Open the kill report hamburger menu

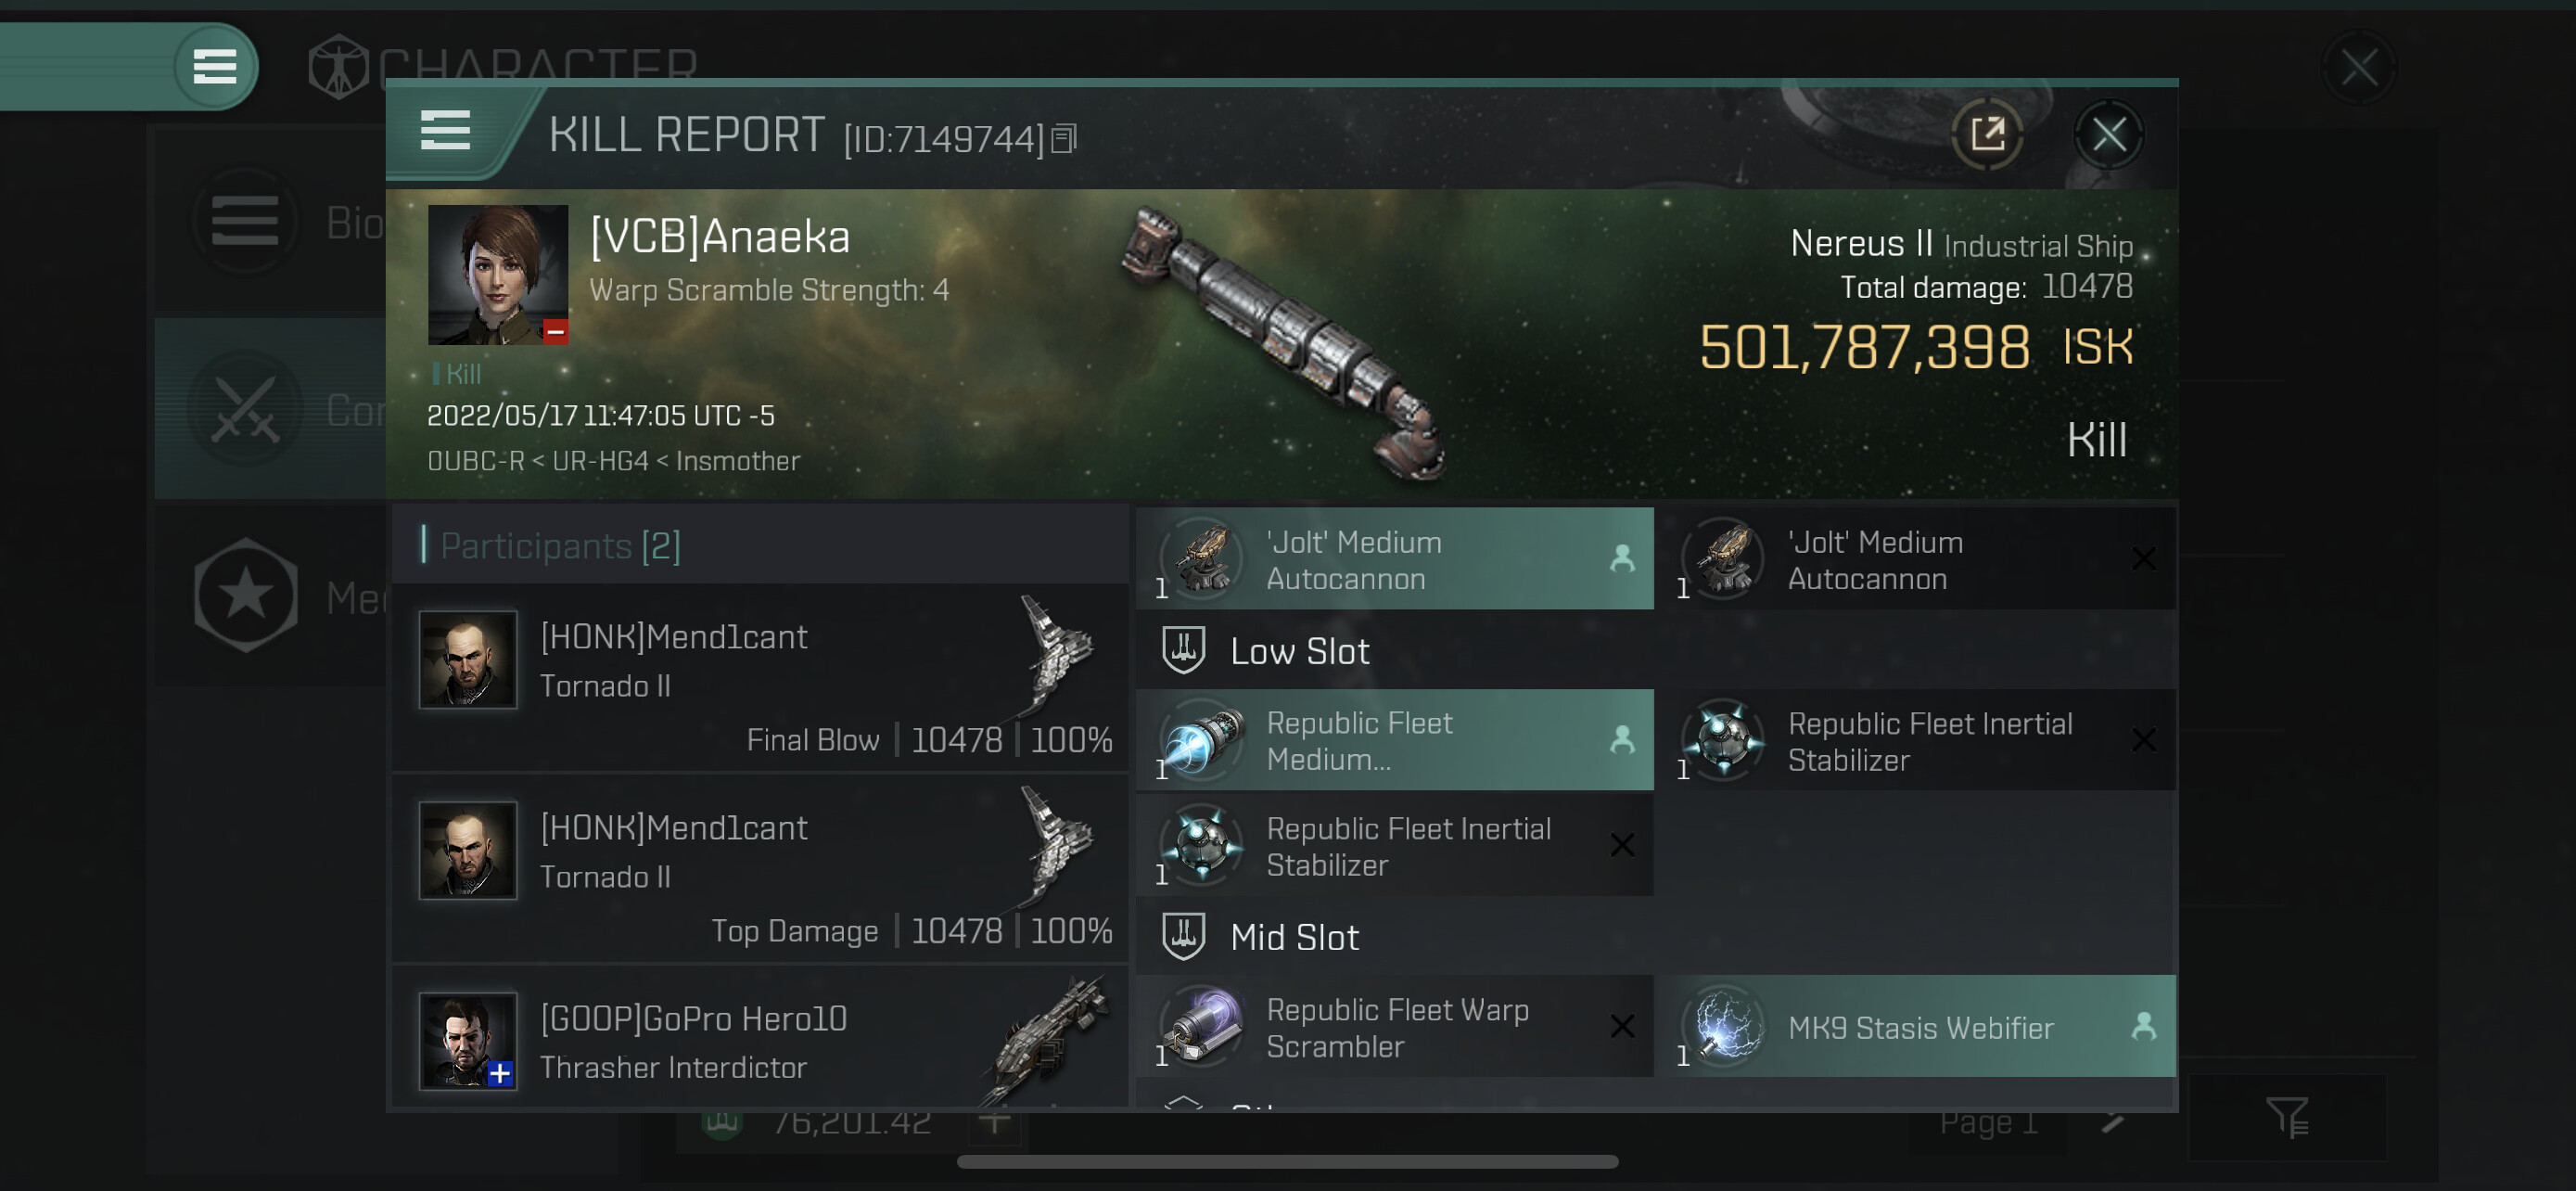pyautogui.click(x=445, y=131)
